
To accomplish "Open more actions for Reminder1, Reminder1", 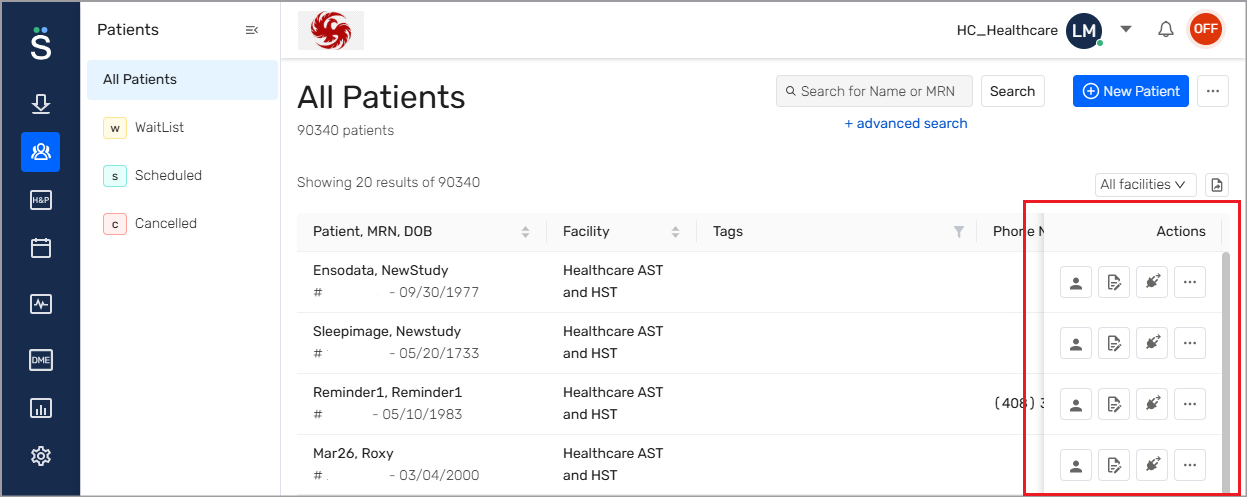I will (1190, 404).
